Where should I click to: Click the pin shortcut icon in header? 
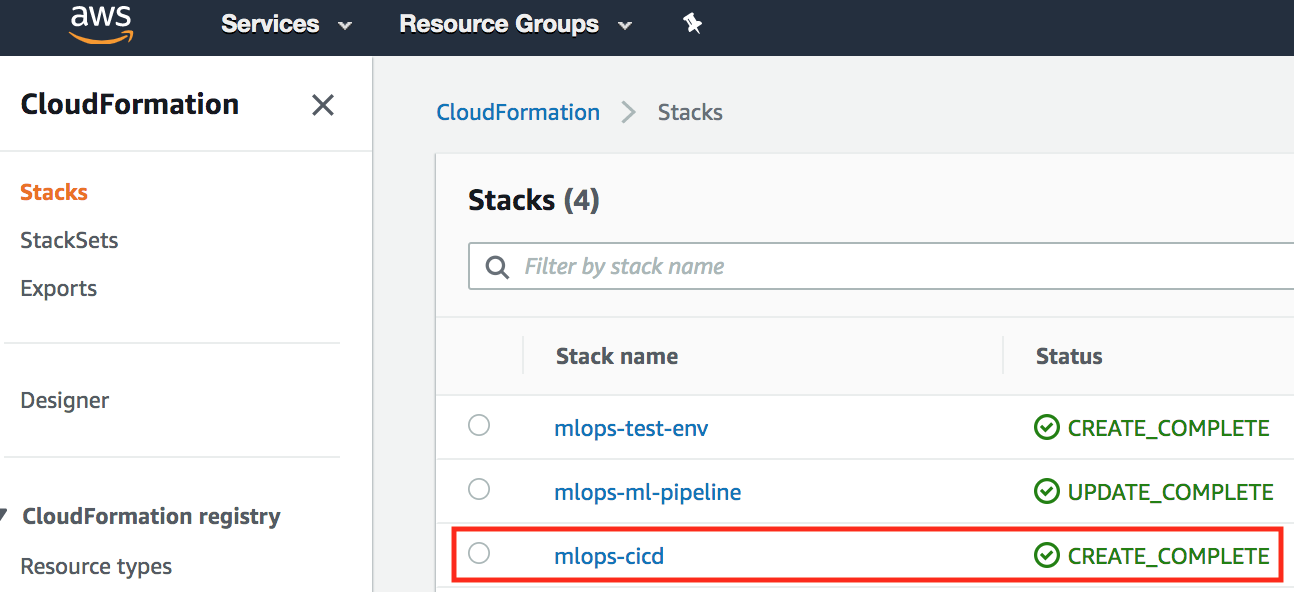(x=692, y=24)
